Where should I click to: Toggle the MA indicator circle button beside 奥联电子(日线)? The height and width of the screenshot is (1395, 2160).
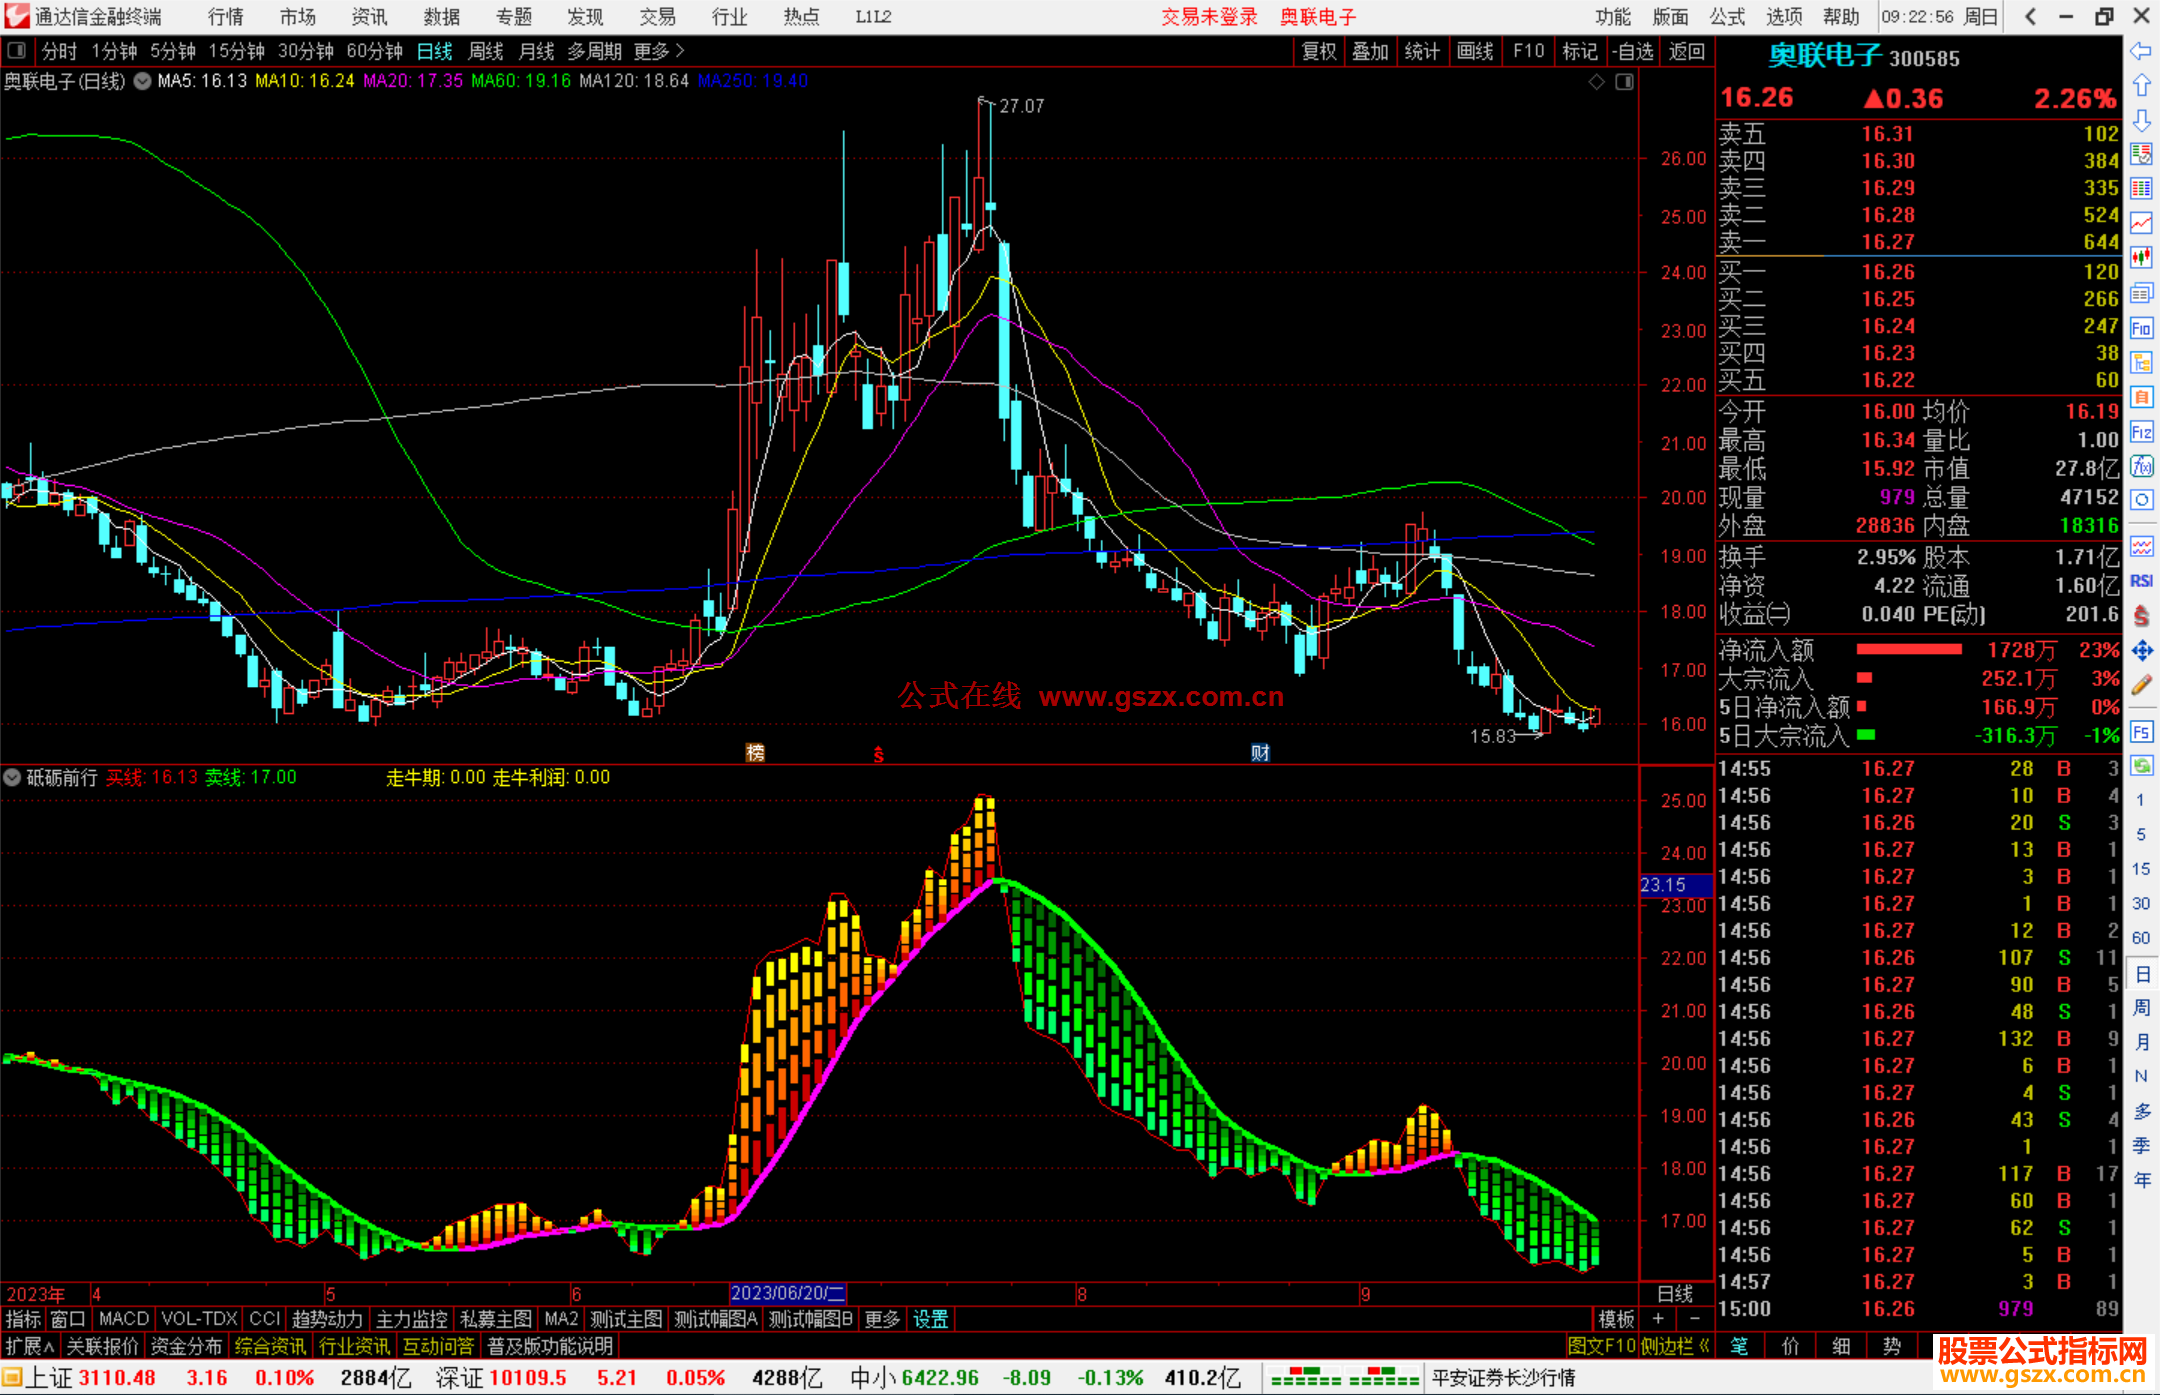[x=143, y=81]
